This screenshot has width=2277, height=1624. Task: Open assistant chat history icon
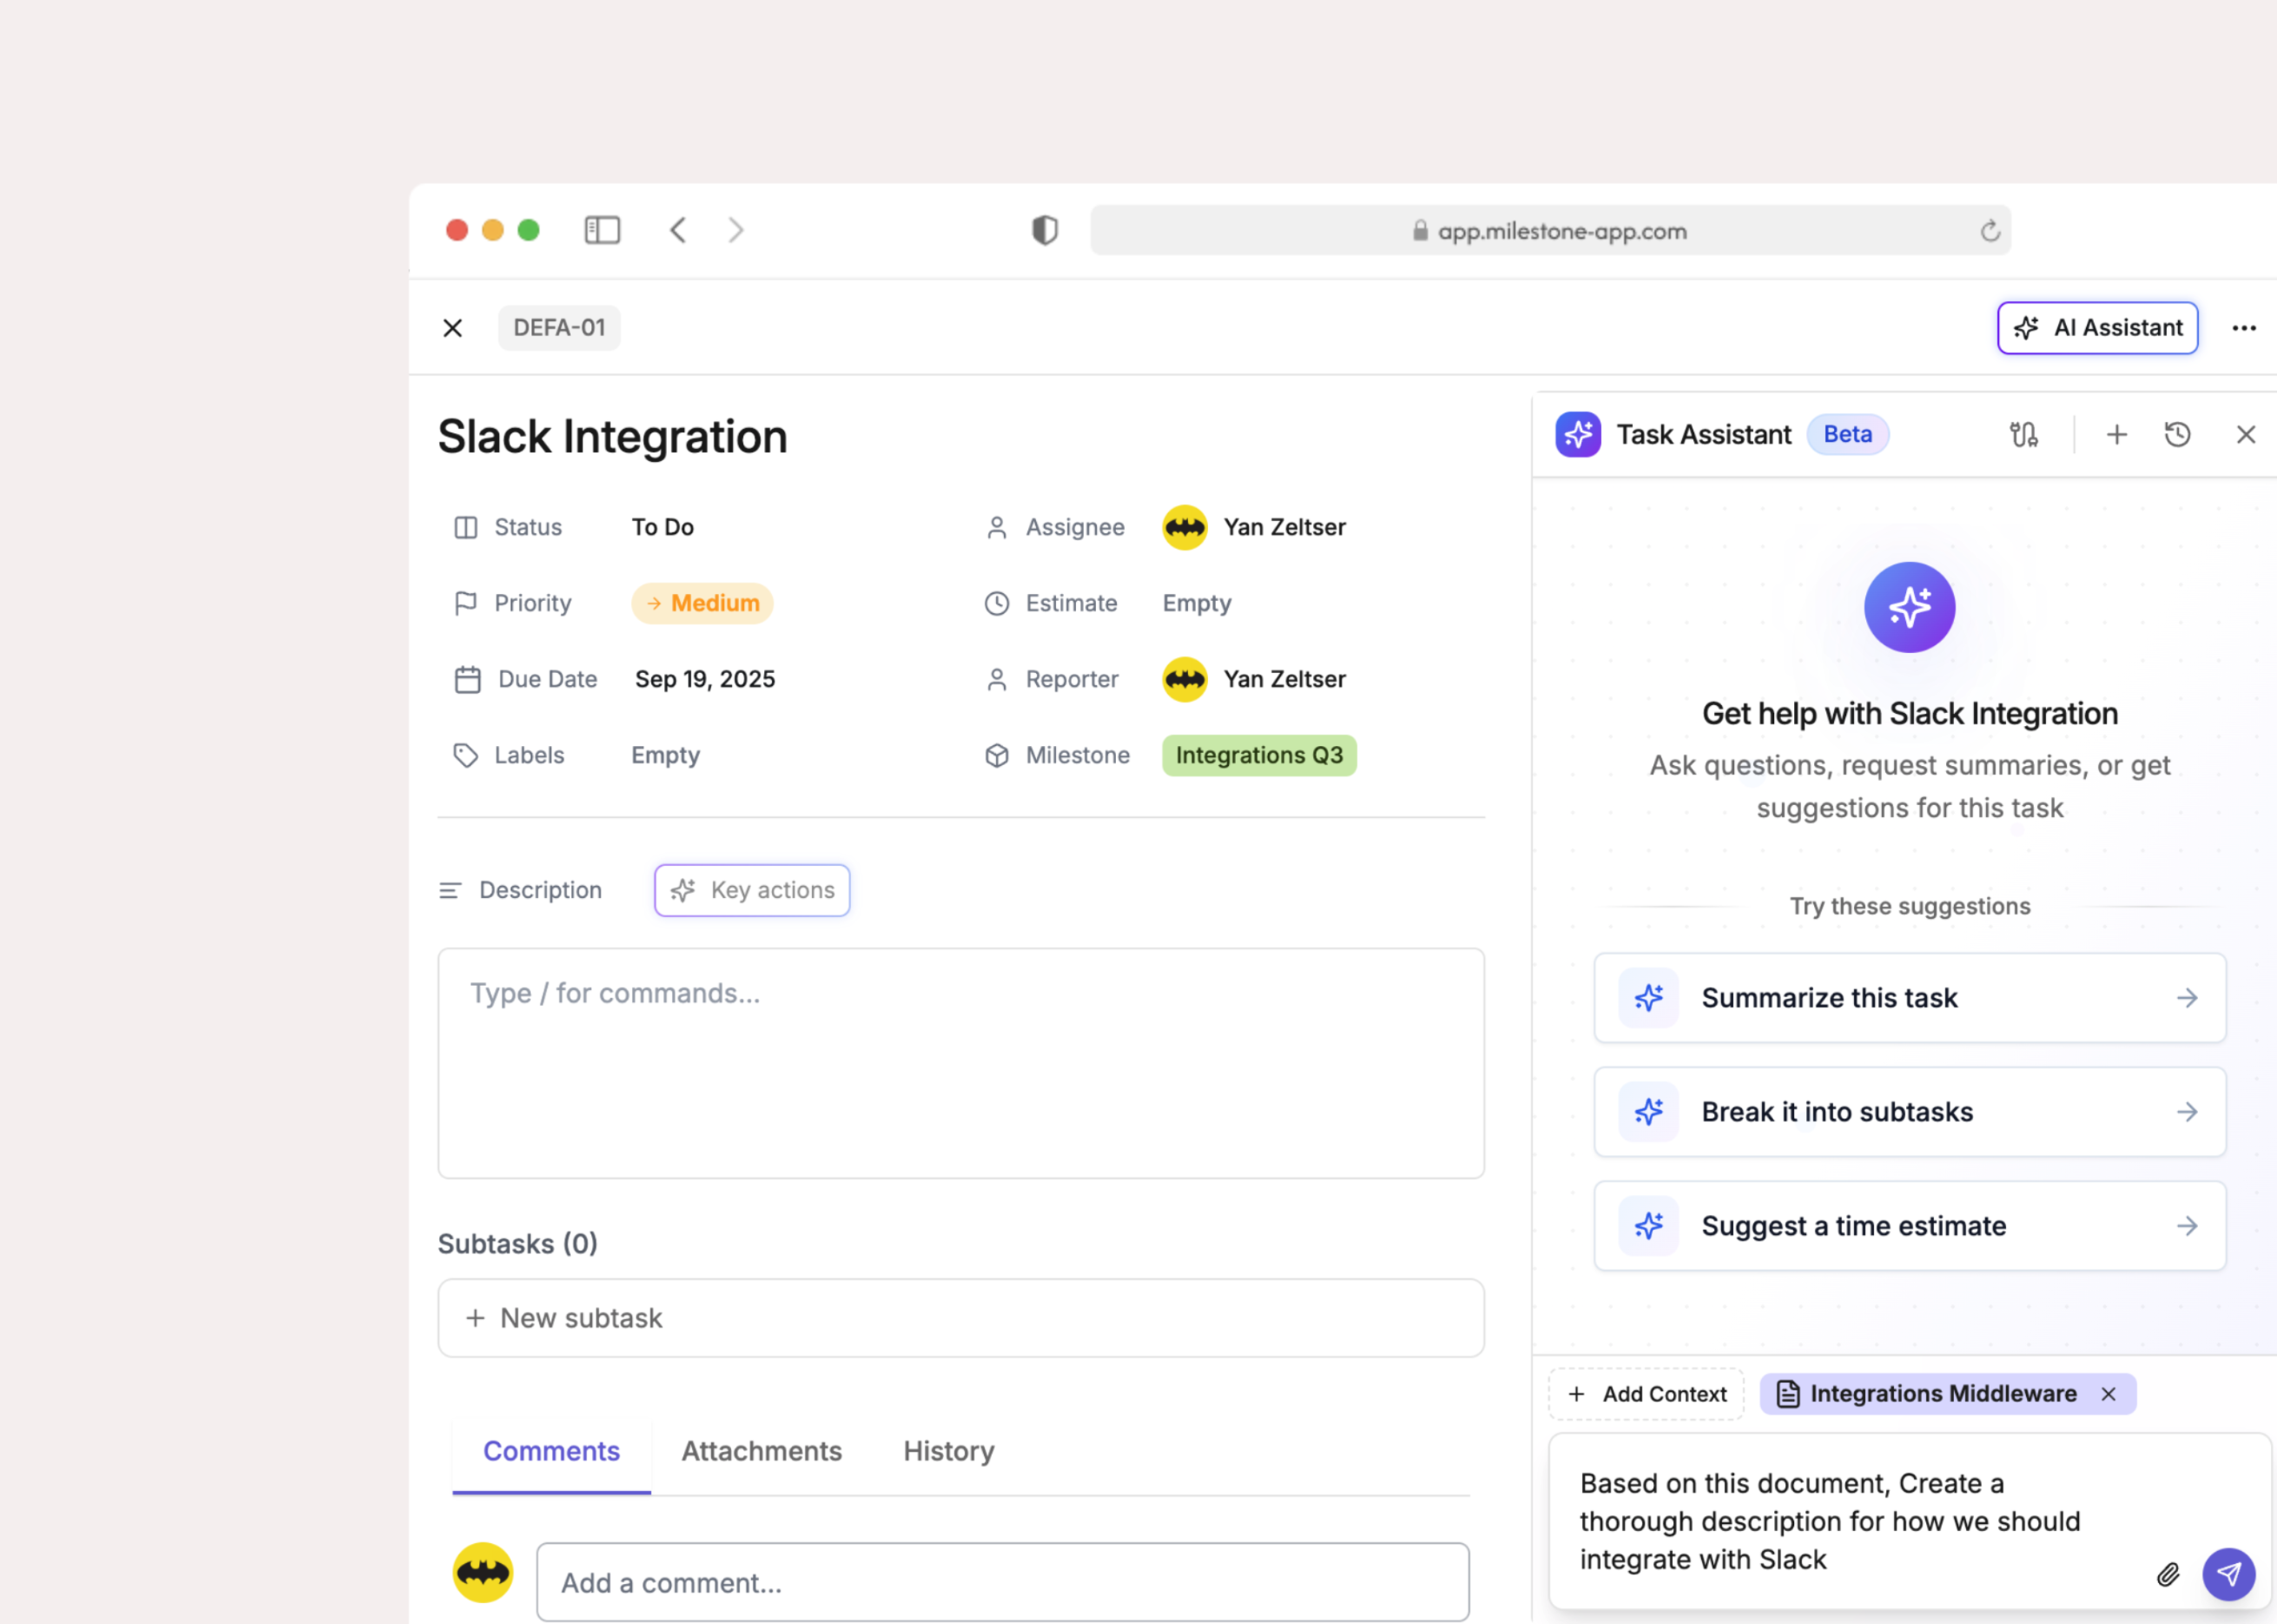2177,435
